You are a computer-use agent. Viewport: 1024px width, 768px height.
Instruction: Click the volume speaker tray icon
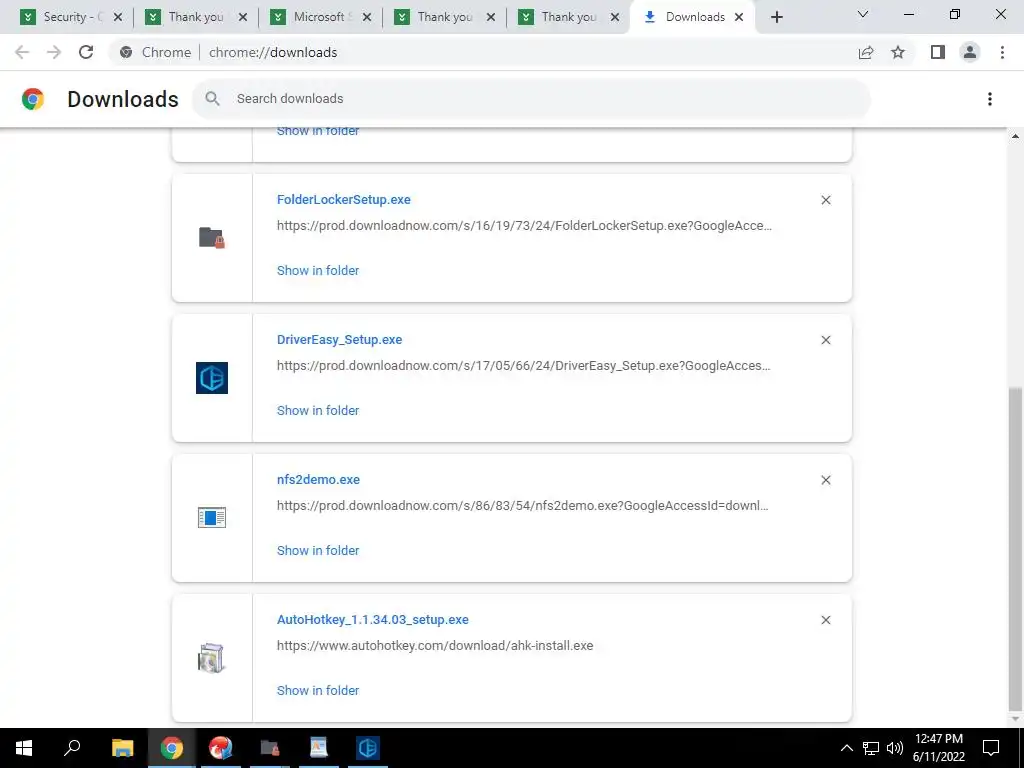click(x=895, y=748)
